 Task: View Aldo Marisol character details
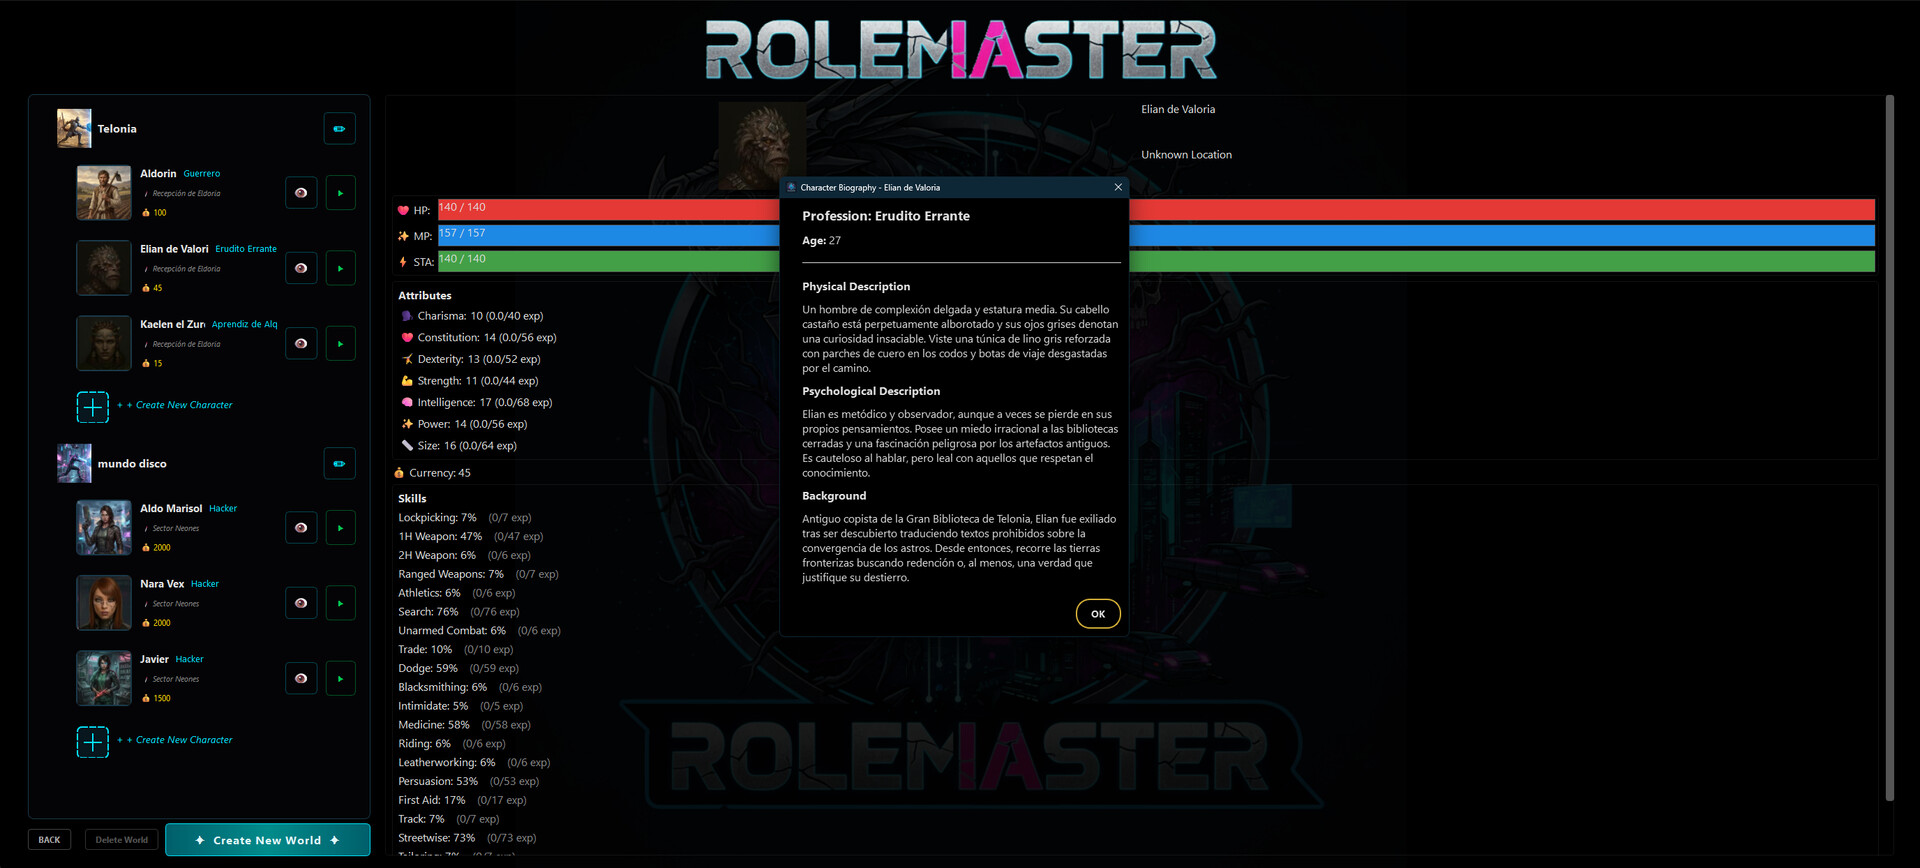pyautogui.click(x=301, y=528)
